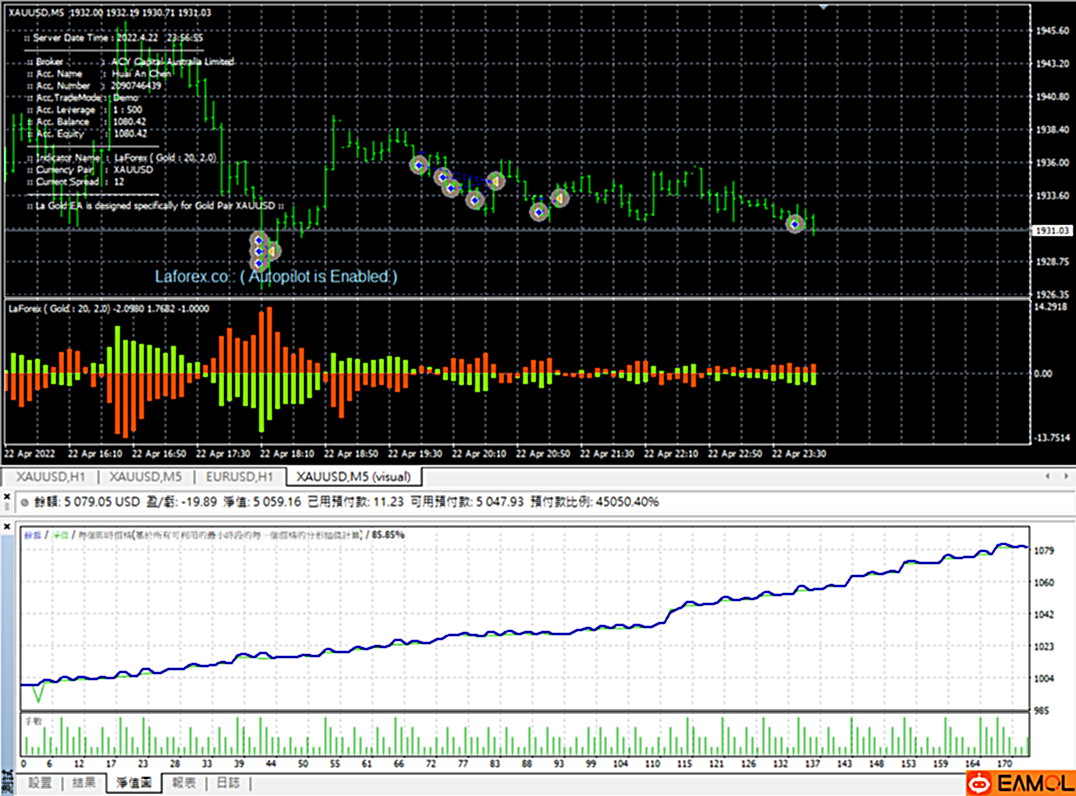Click the status dot icon before 餘額
Viewport: 1076px width, 796px height.
tap(25, 502)
